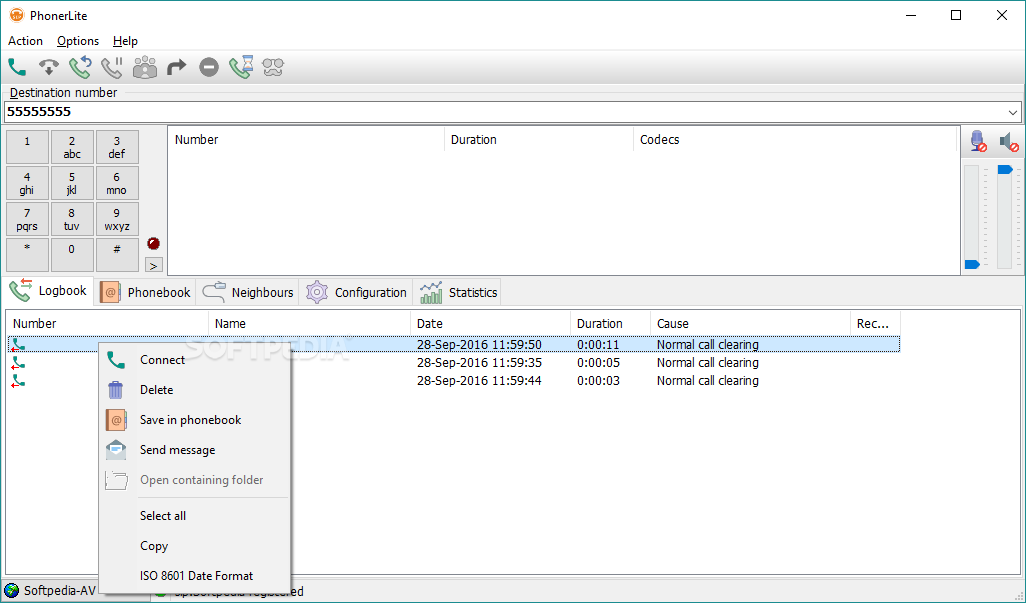Click the green Call handset toolbar icon
This screenshot has width=1026, height=603.
17,67
